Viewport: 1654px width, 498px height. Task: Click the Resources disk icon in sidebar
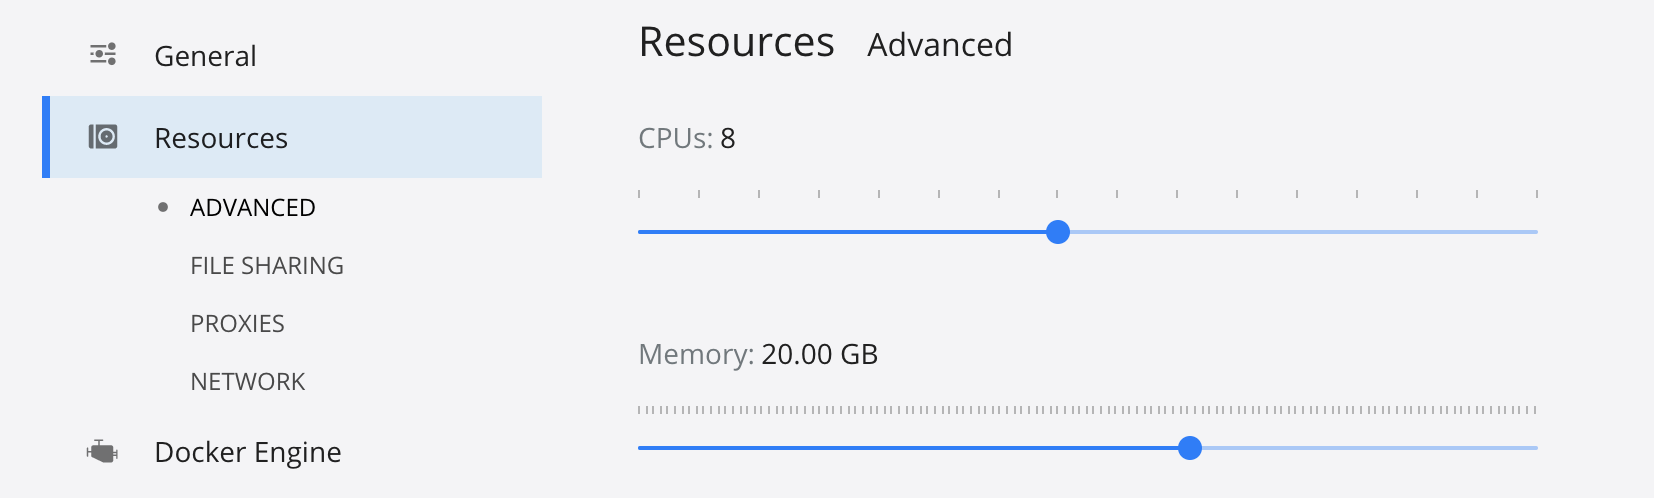tap(103, 137)
